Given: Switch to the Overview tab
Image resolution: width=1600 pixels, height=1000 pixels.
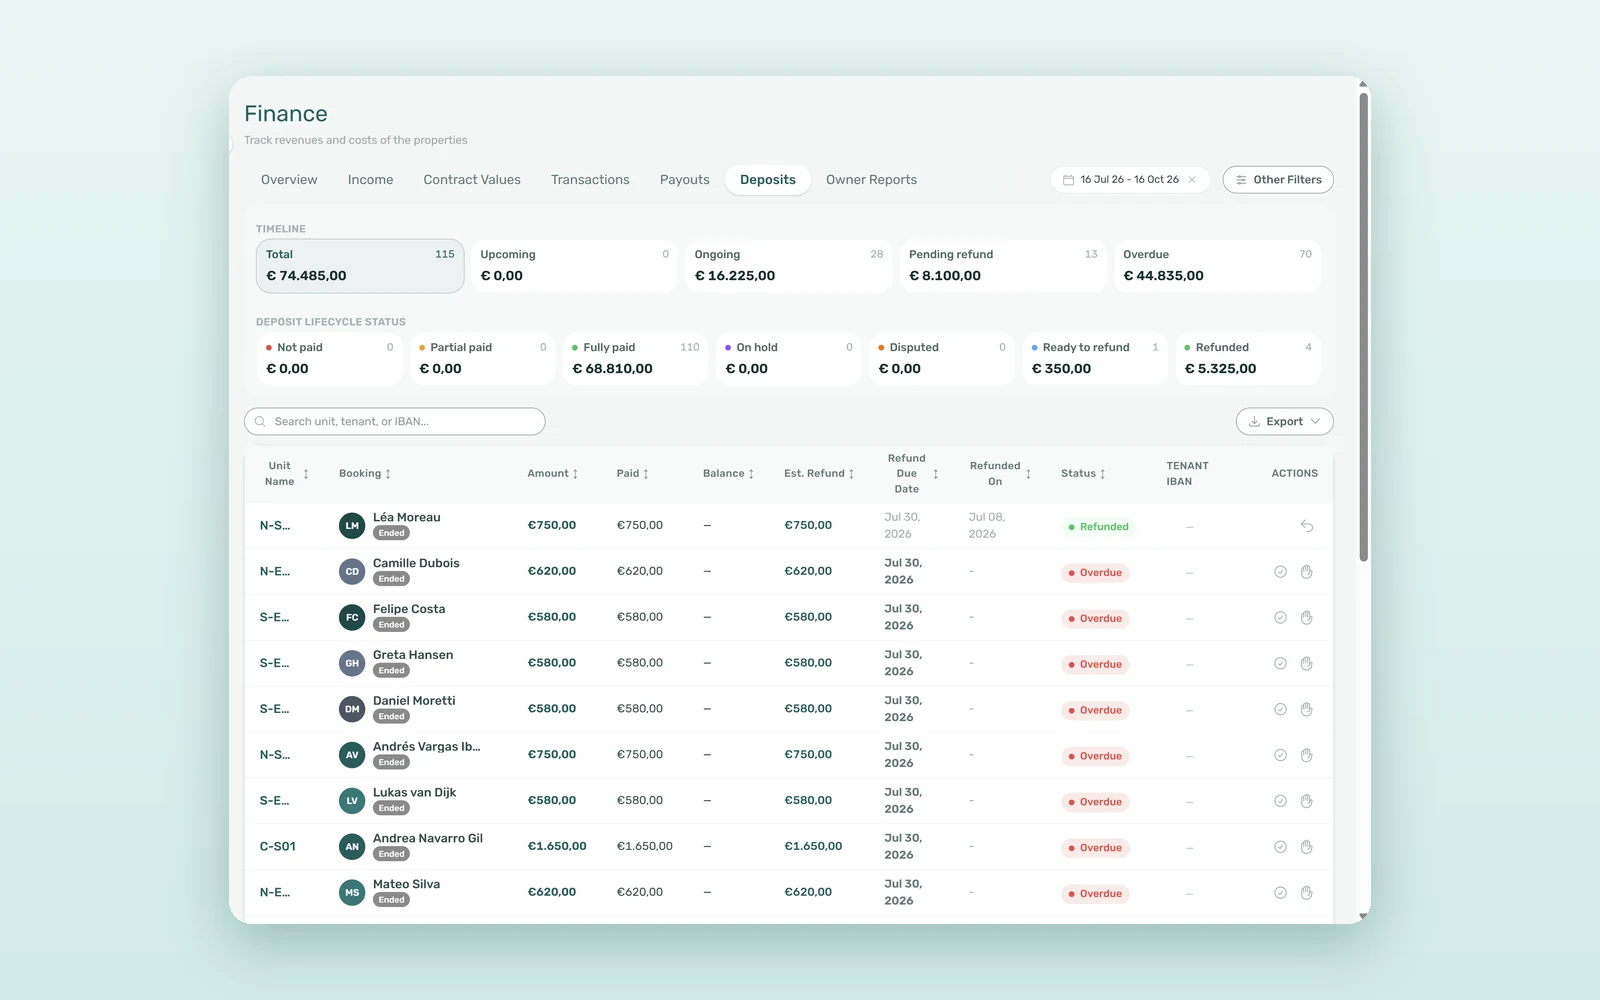Looking at the screenshot, I should pyautogui.click(x=289, y=180).
